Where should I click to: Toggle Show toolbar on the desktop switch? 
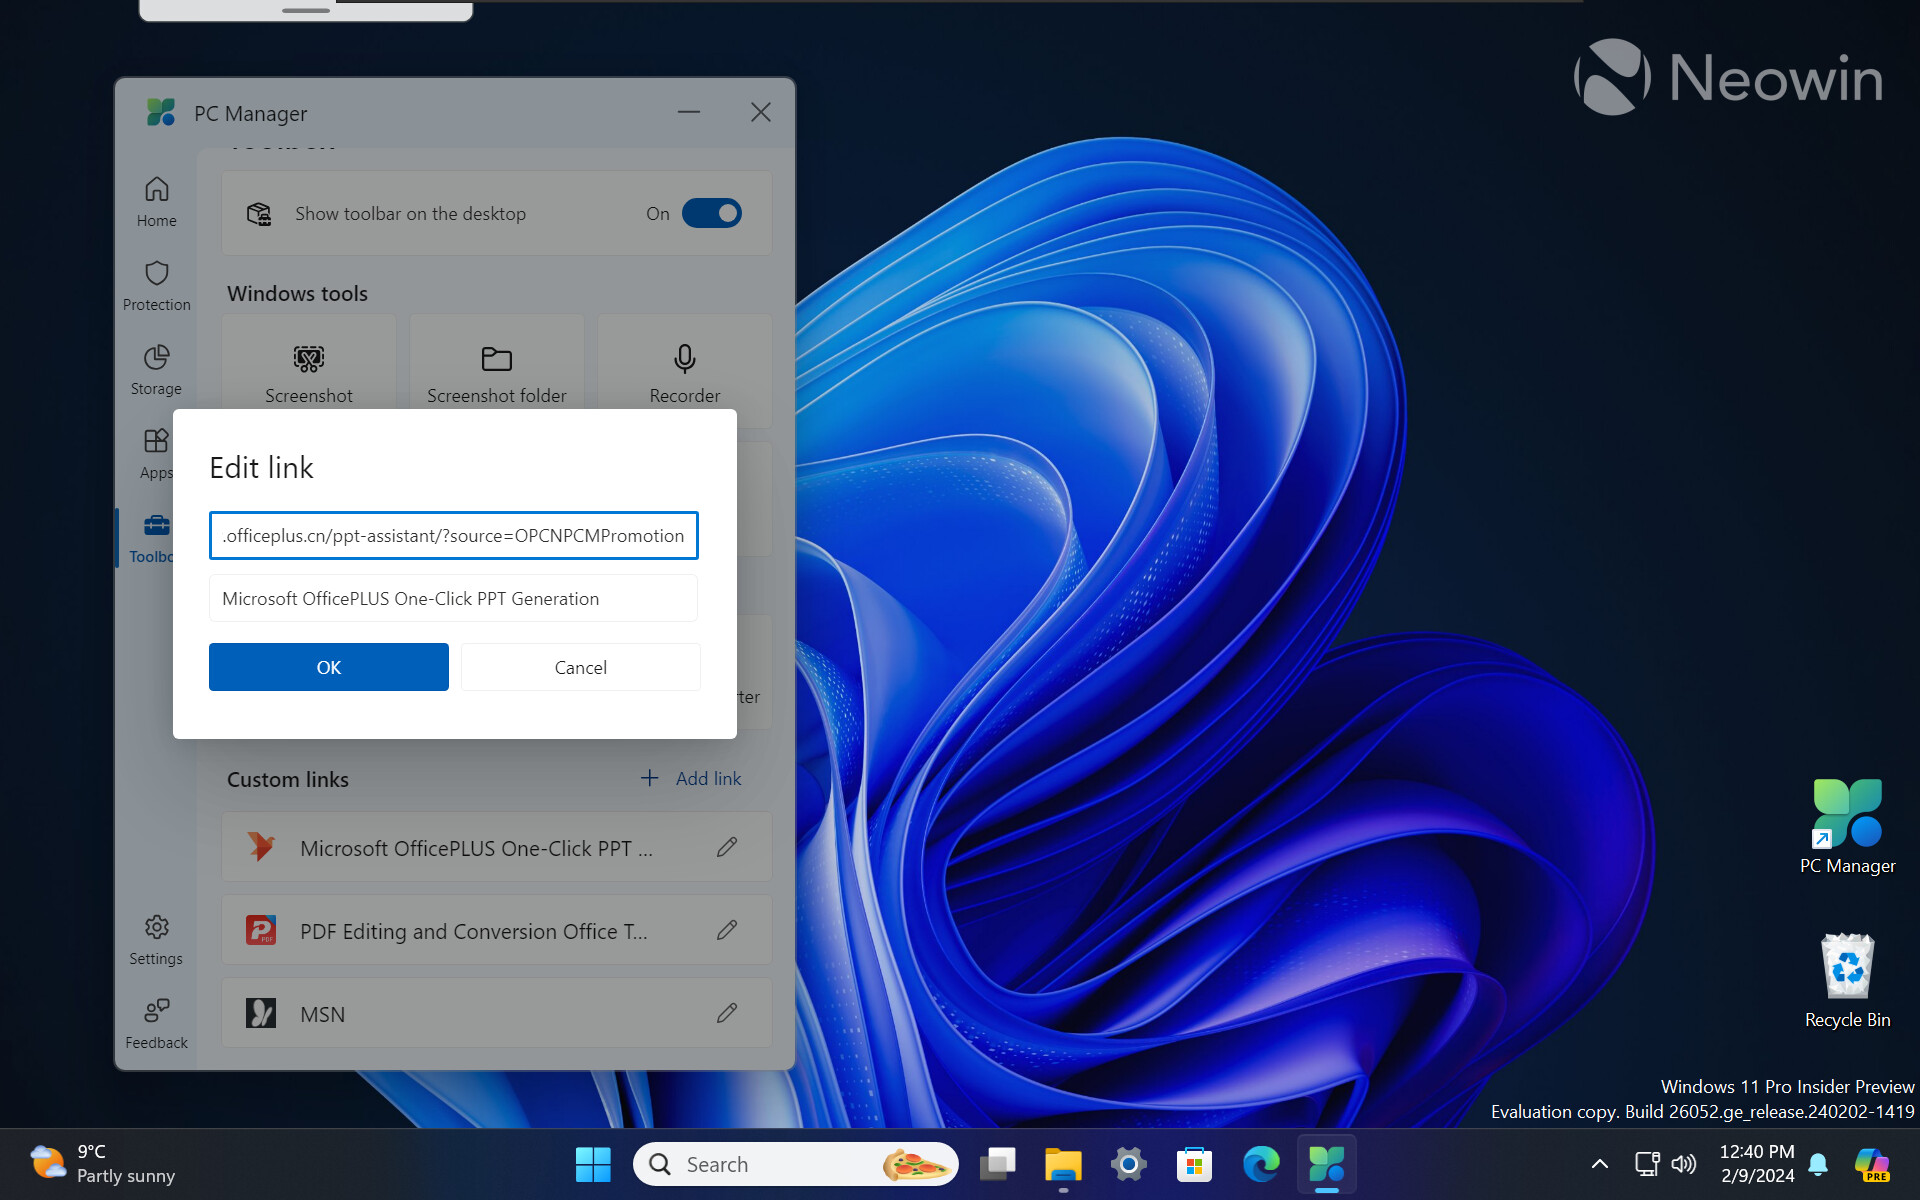[712, 213]
